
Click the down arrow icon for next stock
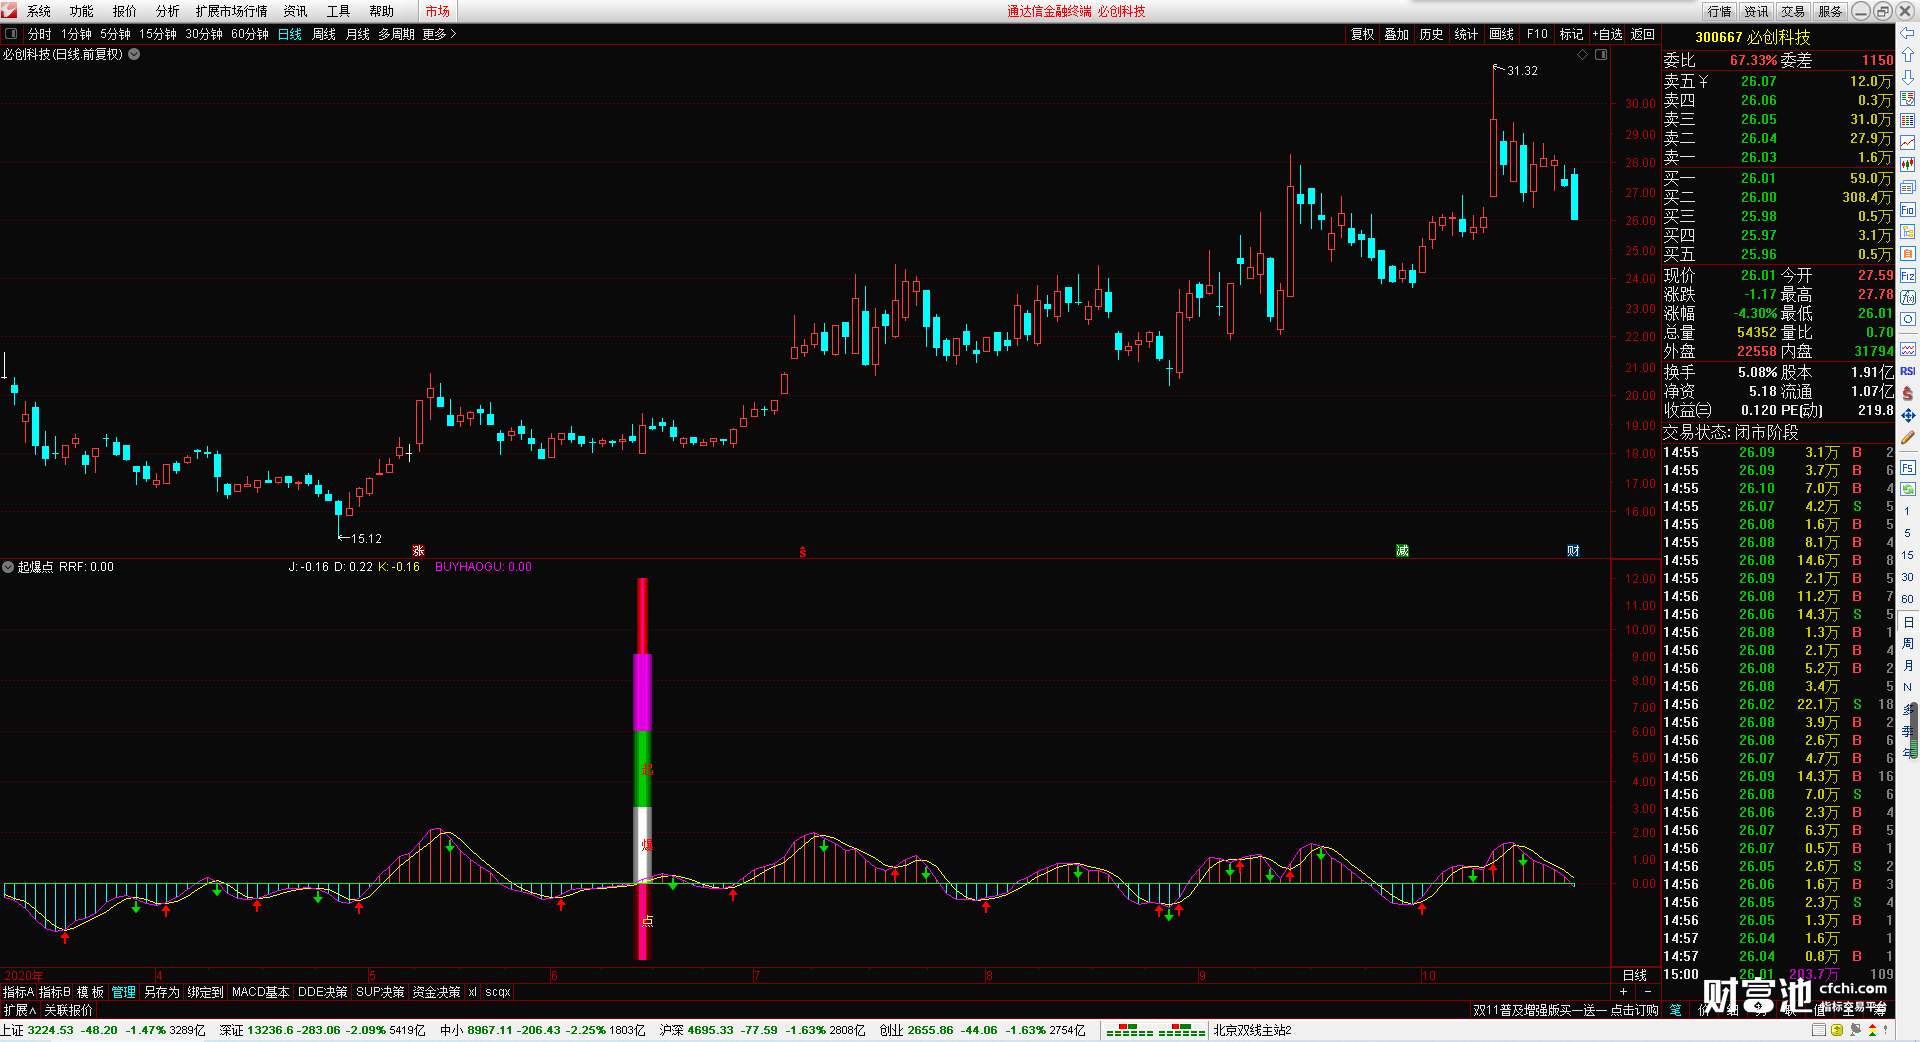[x=1908, y=76]
